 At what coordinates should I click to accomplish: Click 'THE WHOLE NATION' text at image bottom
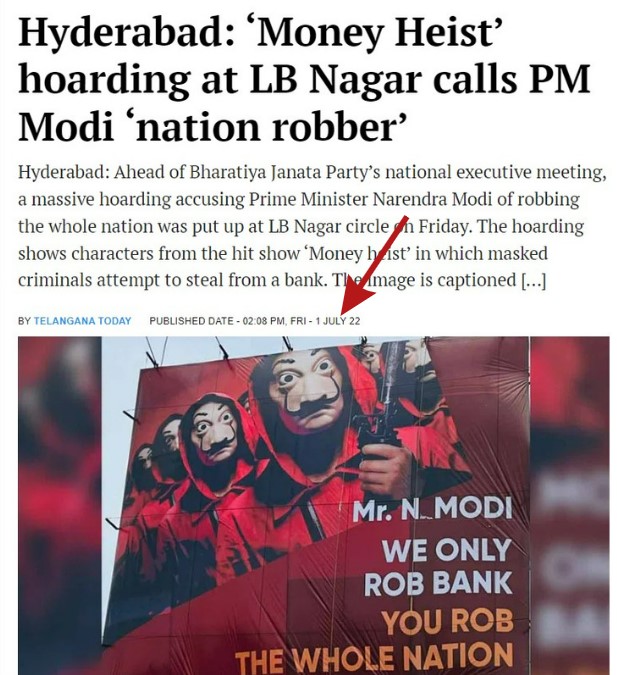point(374,657)
